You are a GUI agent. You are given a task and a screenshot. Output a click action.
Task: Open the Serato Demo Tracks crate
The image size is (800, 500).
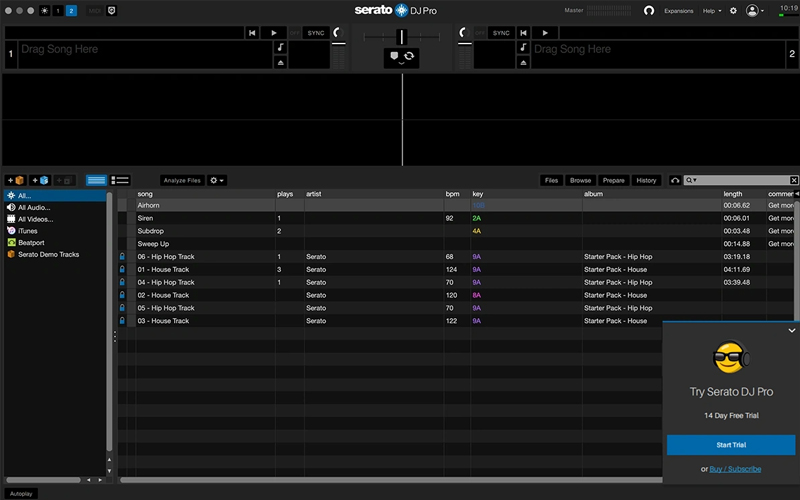click(x=48, y=255)
